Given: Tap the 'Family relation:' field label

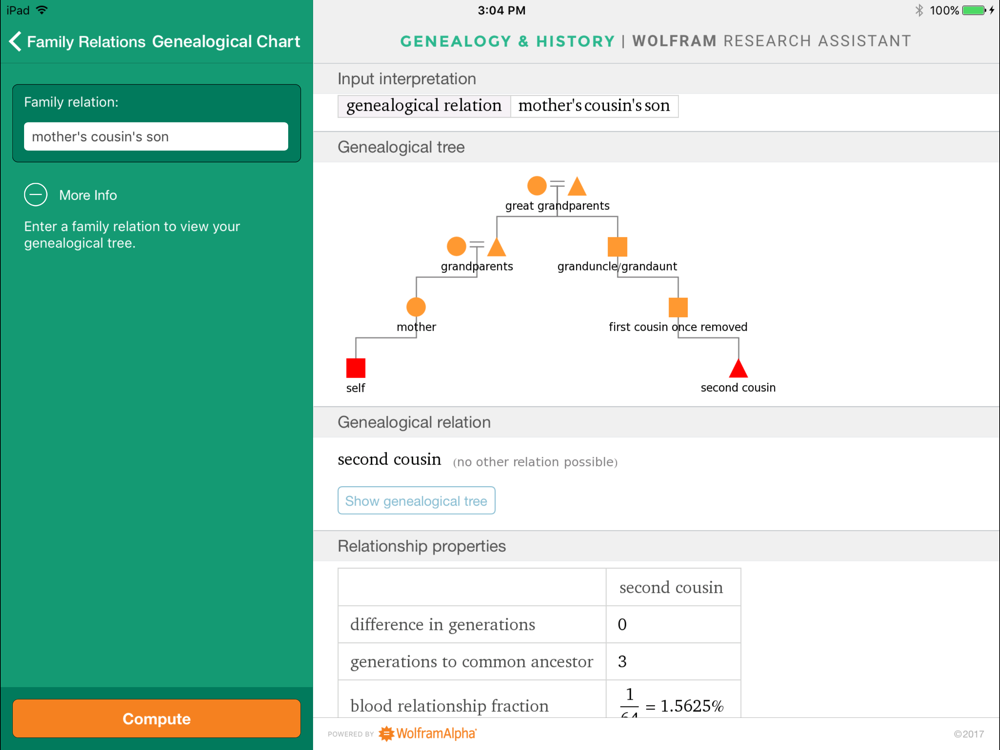Looking at the screenshot, I should pos(71,102).
